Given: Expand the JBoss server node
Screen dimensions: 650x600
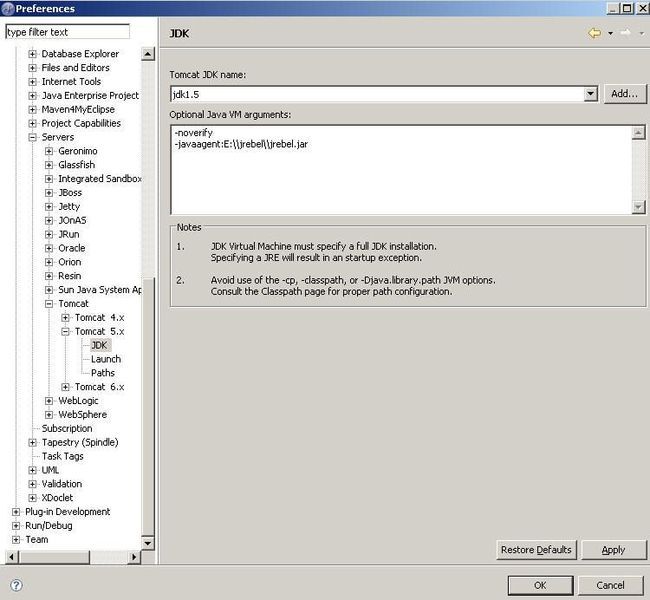Looking at the screenshot, I should (49, 192).
